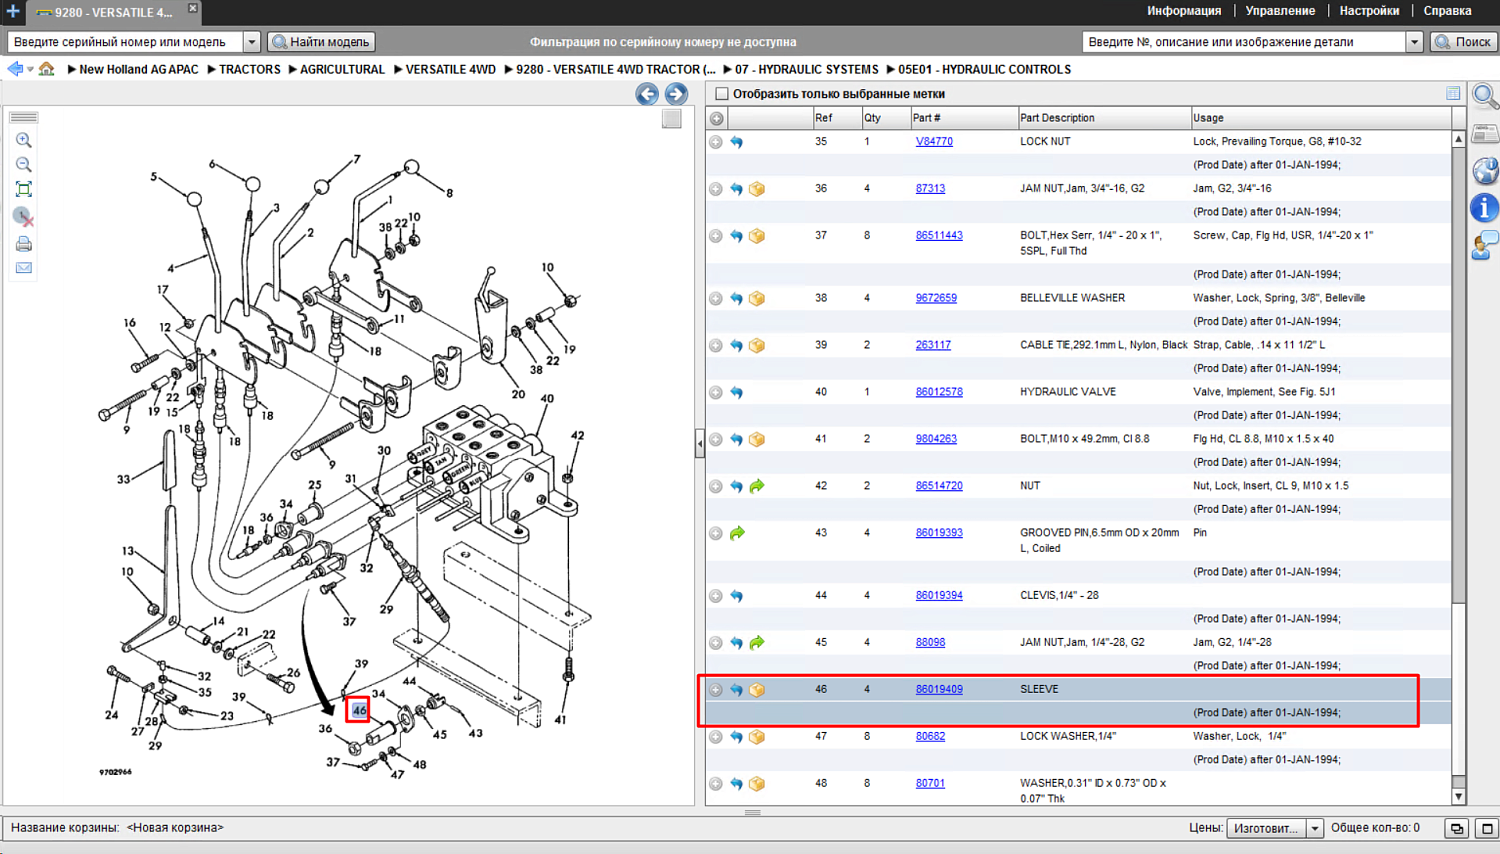Navigate back with the blue breadcrumb arrow
This screenshot has width=1500, height=854.
(14, 69)
